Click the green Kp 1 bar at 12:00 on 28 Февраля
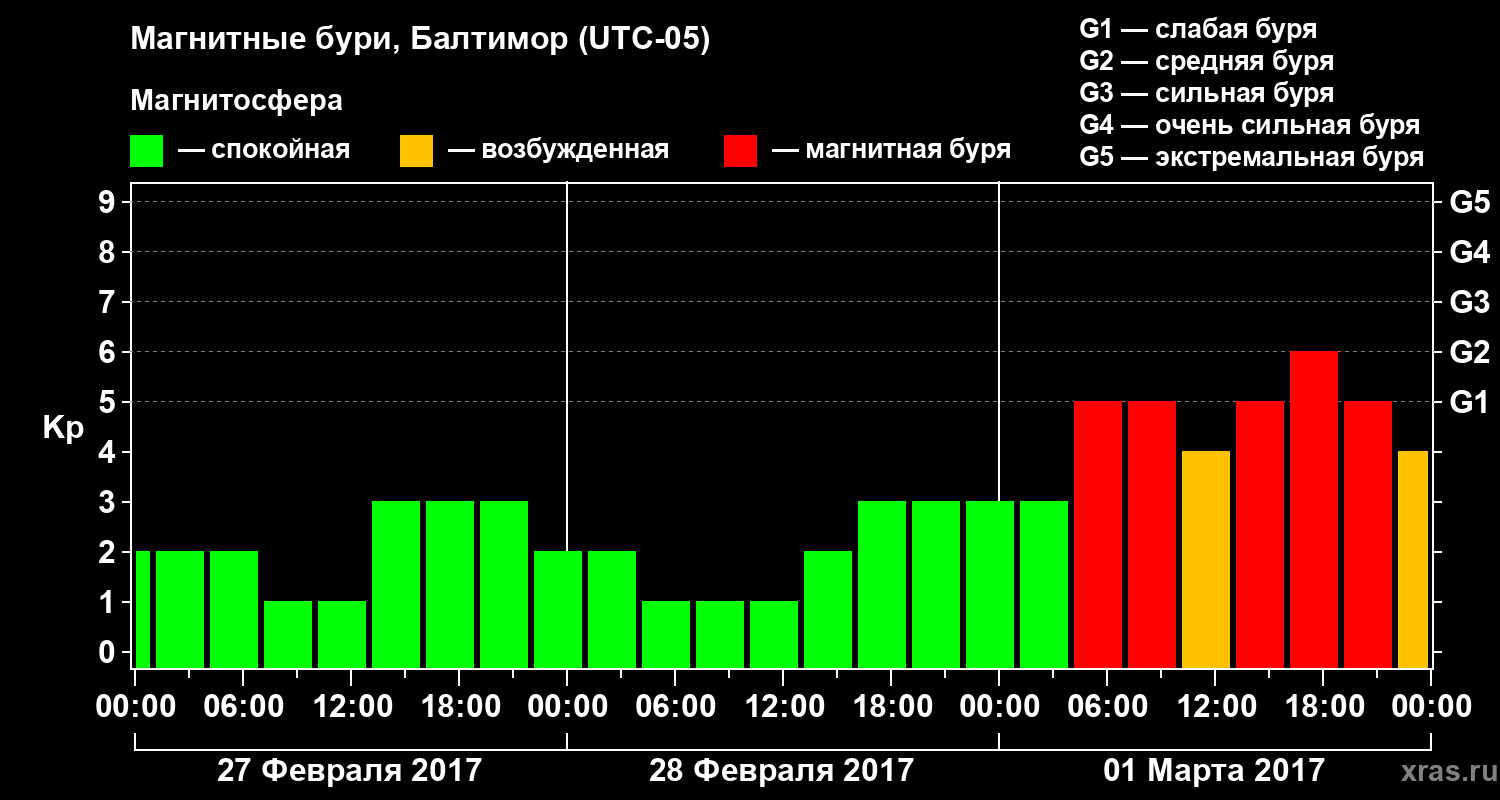The height and width of the screenshot is (800, 1500). pyautogui.click(x=774, y=635)
